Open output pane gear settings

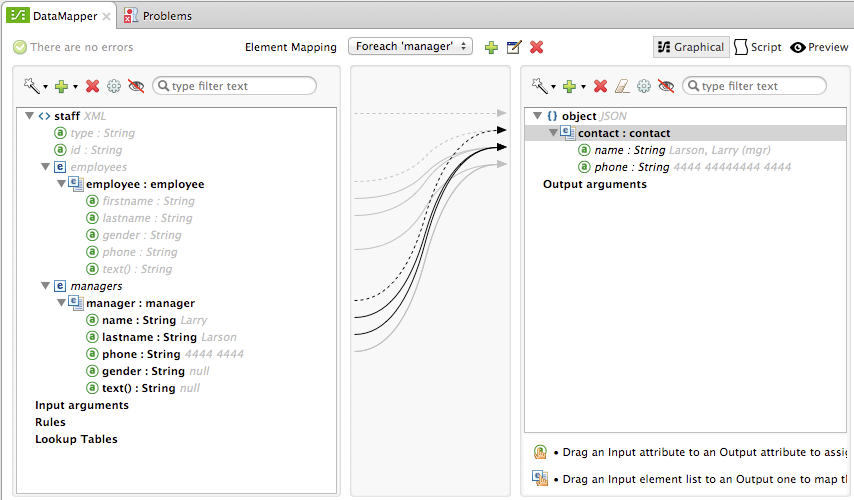click(644, 86)
